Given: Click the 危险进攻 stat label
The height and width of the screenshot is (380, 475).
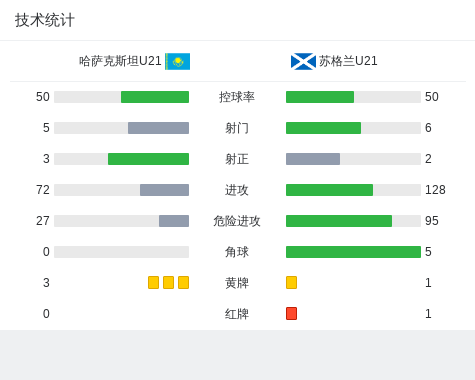Looking at the screenshot, I should click(237, 221).
